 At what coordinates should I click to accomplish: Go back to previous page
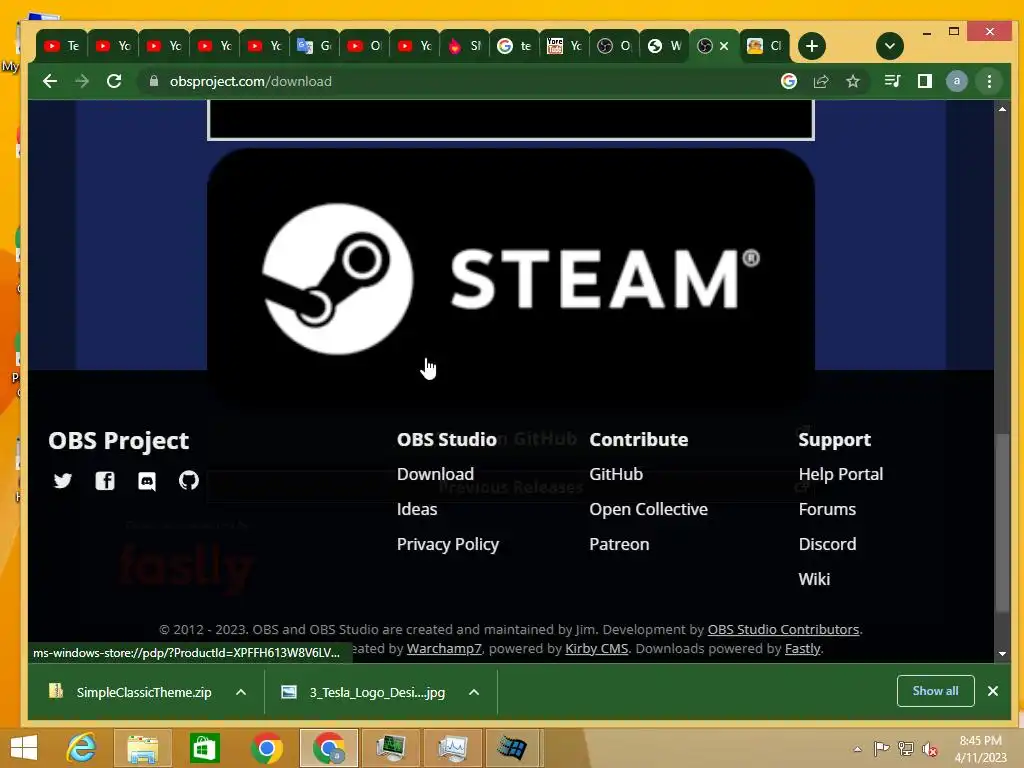(50, 81)
